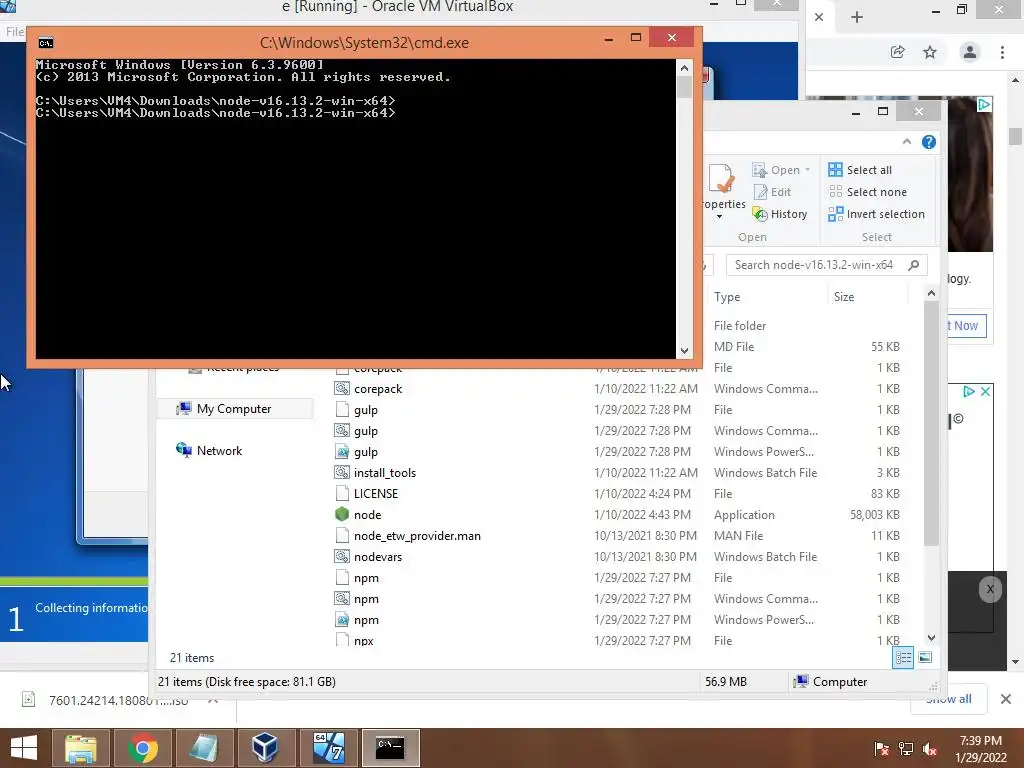The image size is (1024, 768).
Task: Select the npm Windows Command file
Action: click(366, 599)
